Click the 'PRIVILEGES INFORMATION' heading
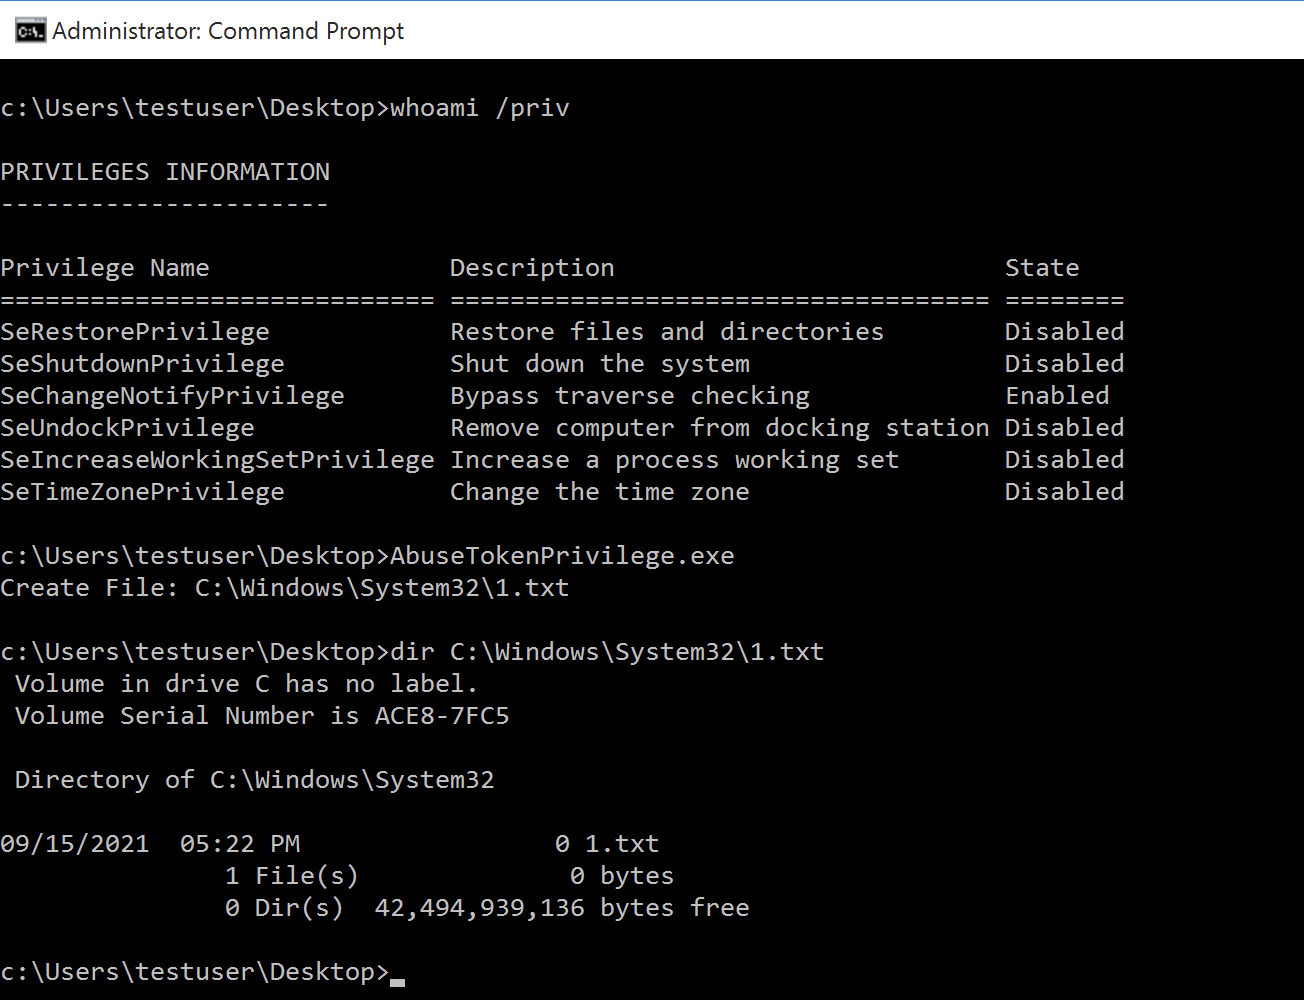 coord(165,172)
